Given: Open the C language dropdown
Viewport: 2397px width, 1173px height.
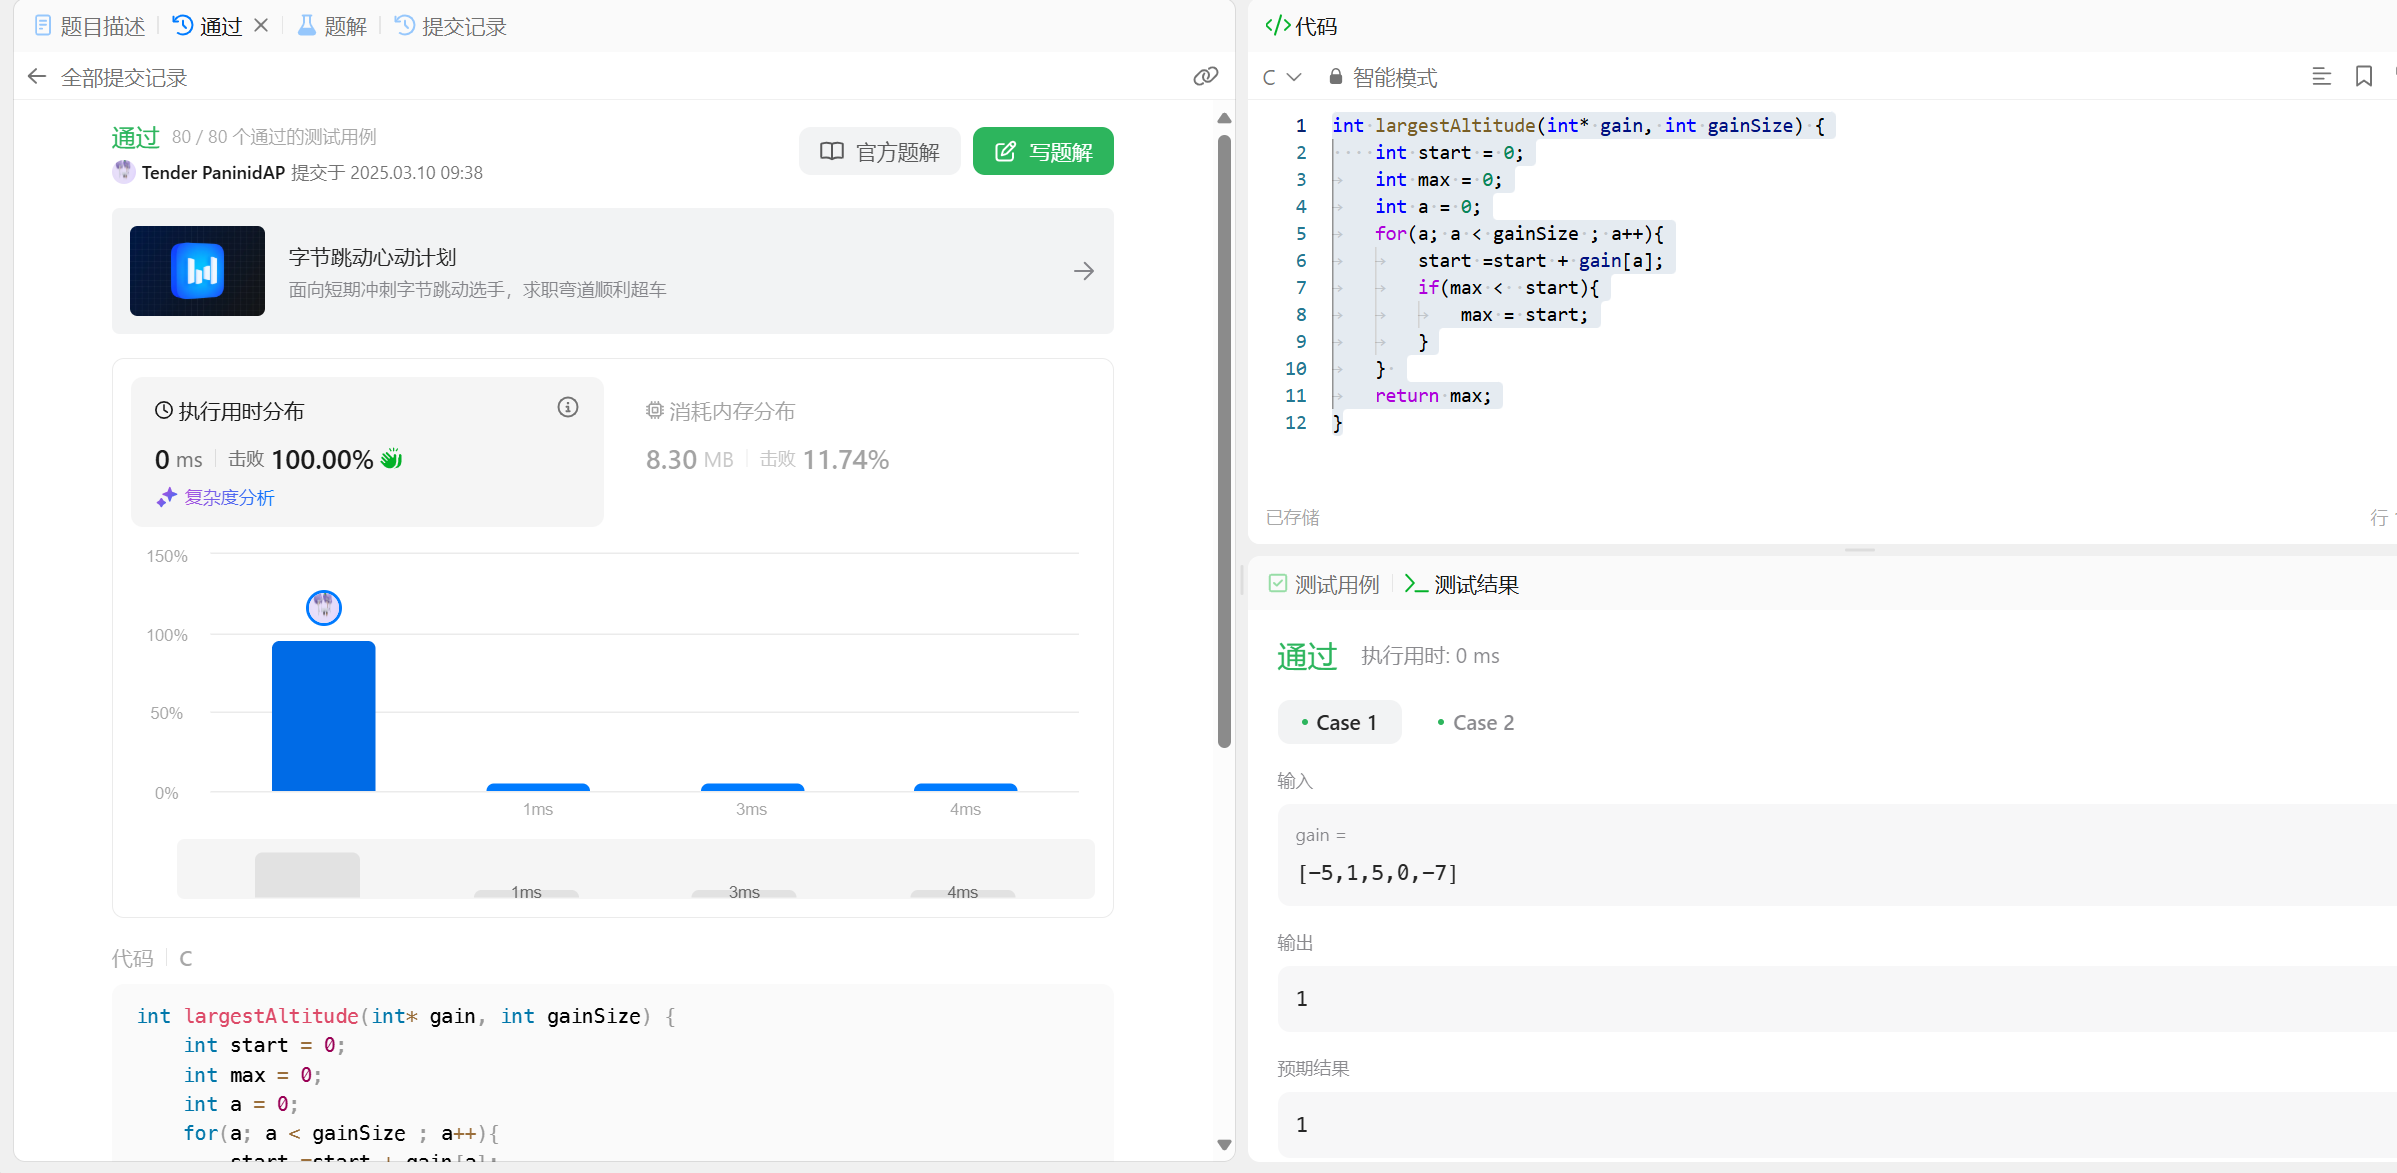Looking at the screenshot, I should tap(1282, 77).
